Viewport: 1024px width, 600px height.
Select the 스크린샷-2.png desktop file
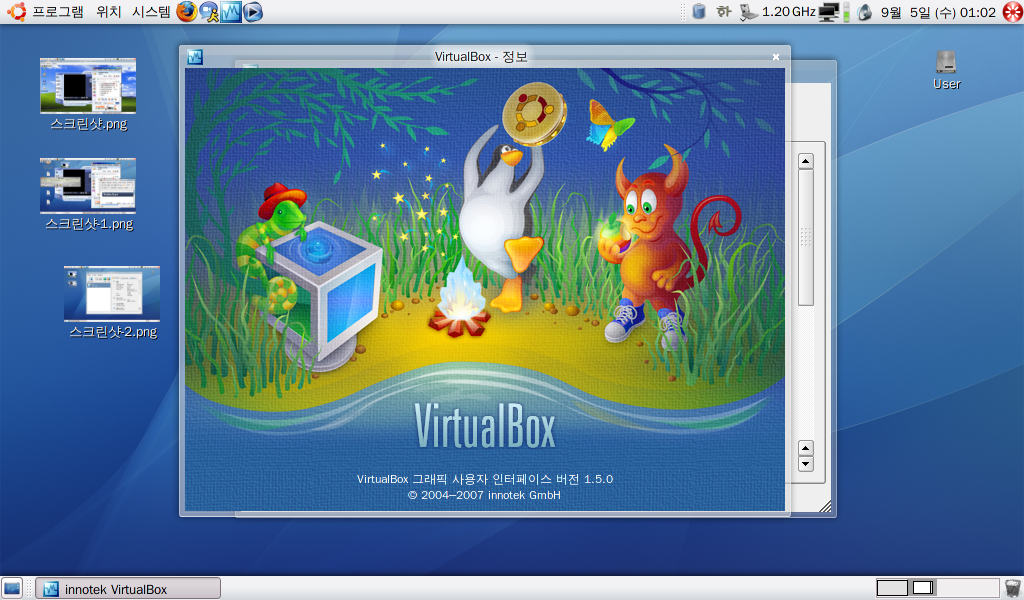tap(112, 302)
